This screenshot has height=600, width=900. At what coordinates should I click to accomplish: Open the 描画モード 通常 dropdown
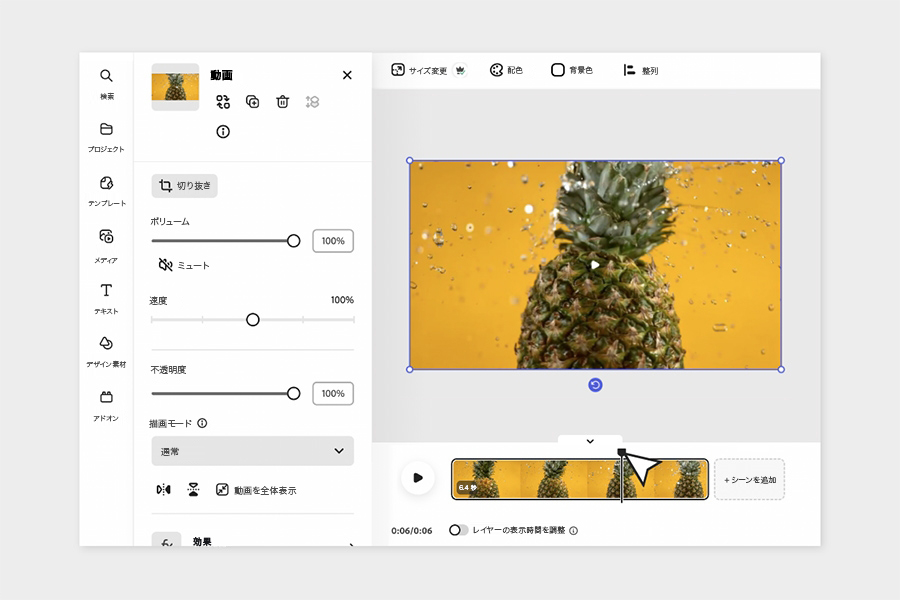click(253, 451)
